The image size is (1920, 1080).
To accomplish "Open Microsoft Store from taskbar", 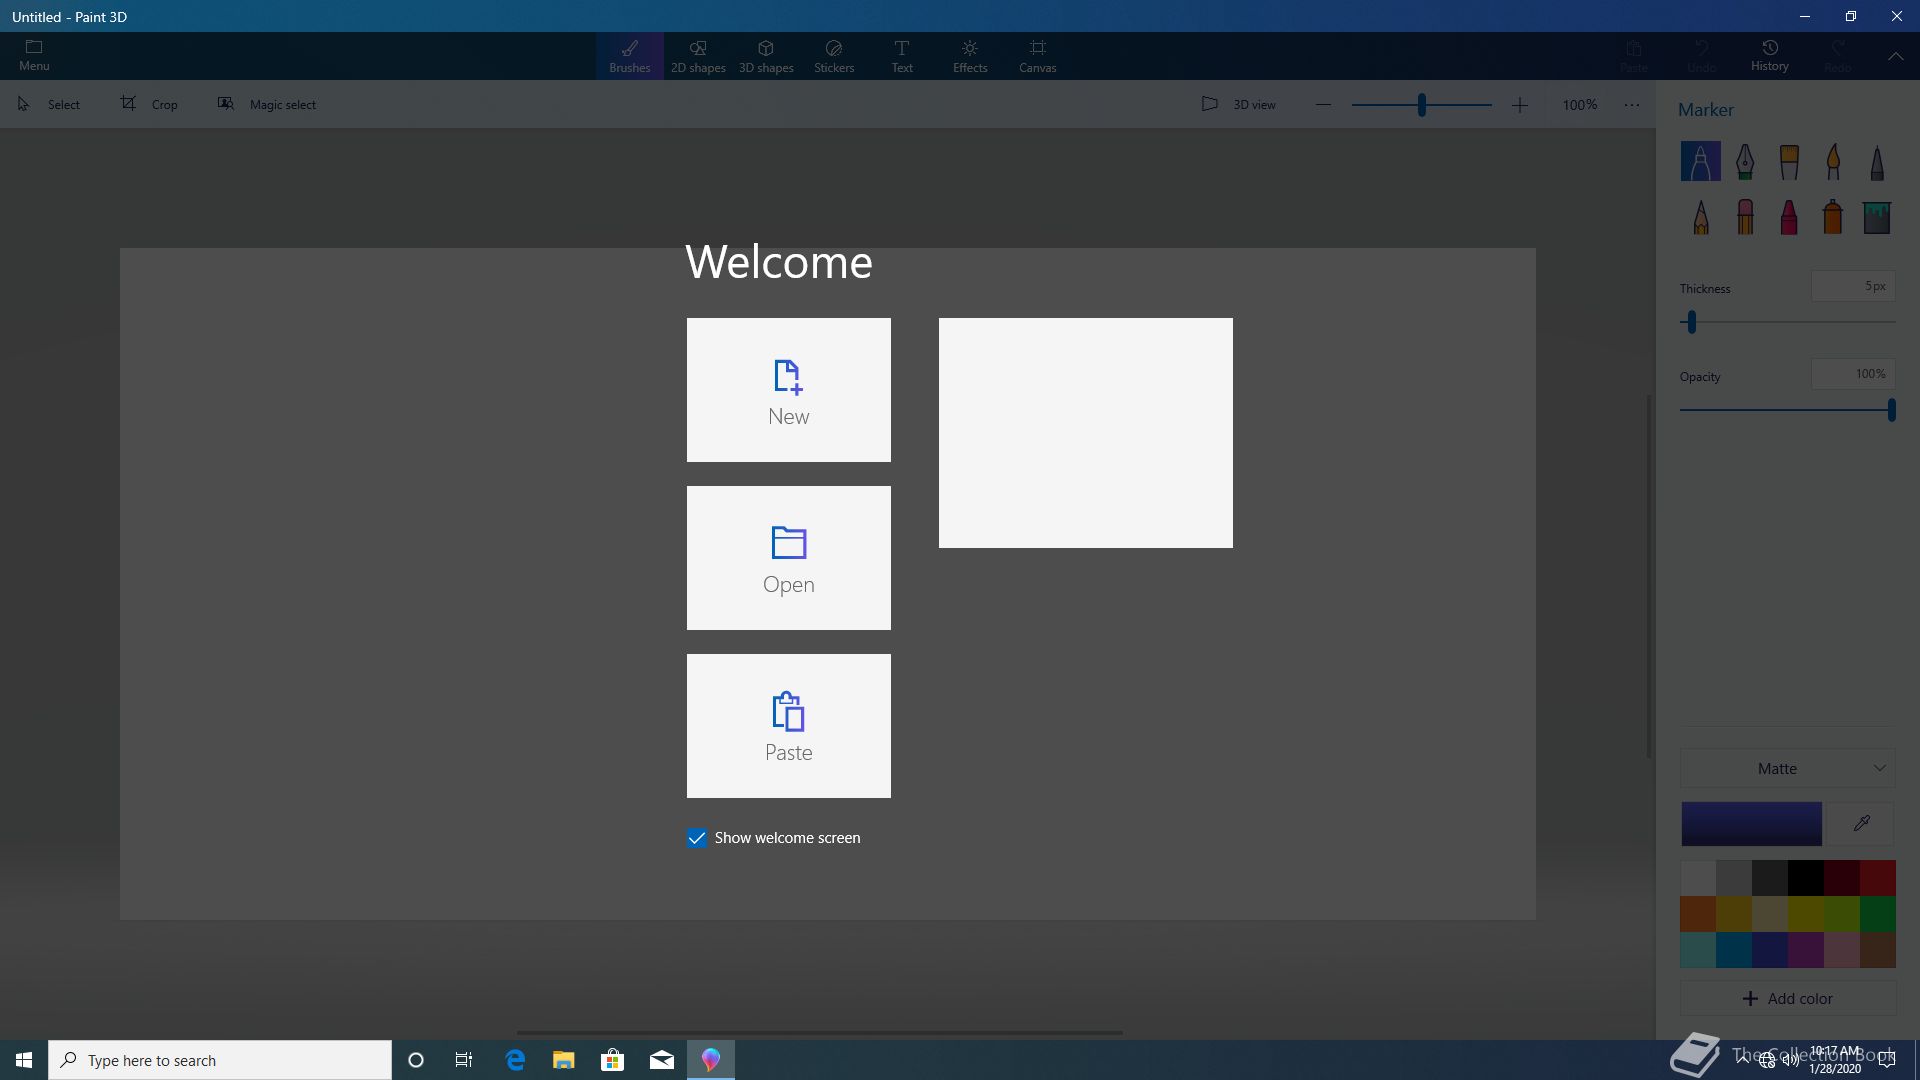I will click(x=612, y=1060).
